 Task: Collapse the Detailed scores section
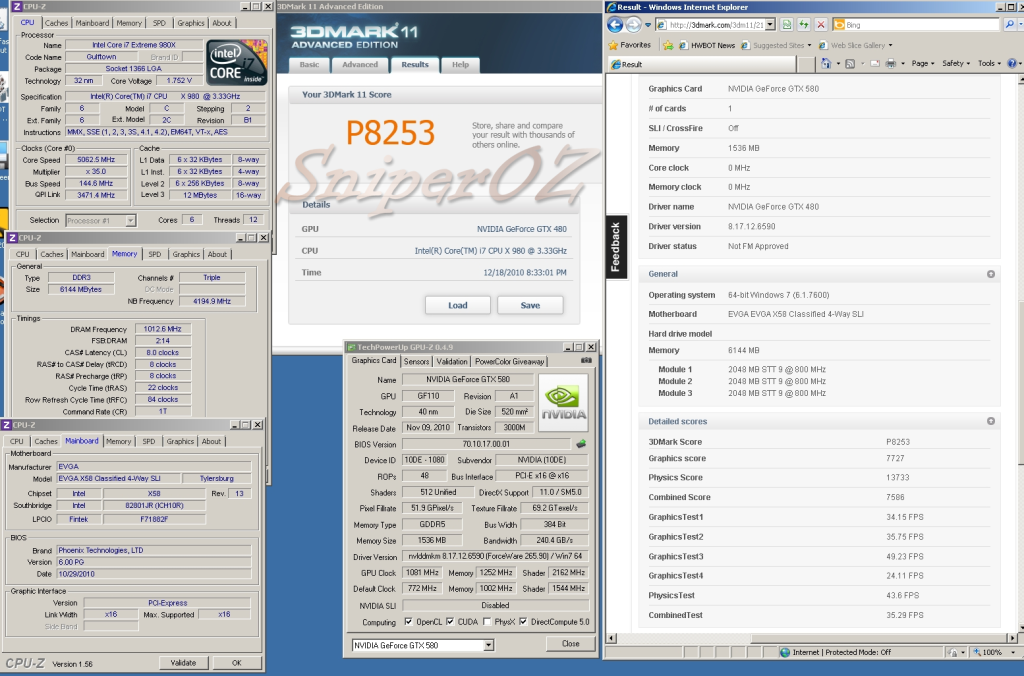pos(990,422)
